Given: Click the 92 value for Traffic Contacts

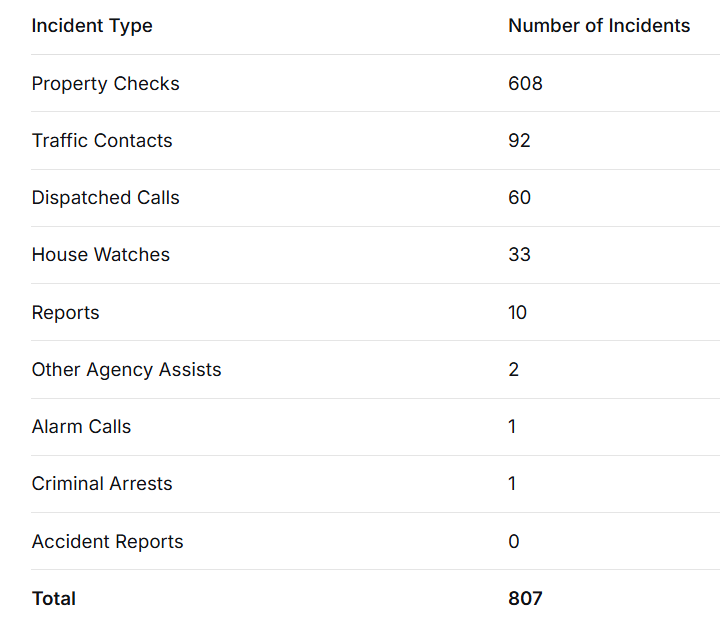Looking at the screenshot, I should tap(519, 141).
